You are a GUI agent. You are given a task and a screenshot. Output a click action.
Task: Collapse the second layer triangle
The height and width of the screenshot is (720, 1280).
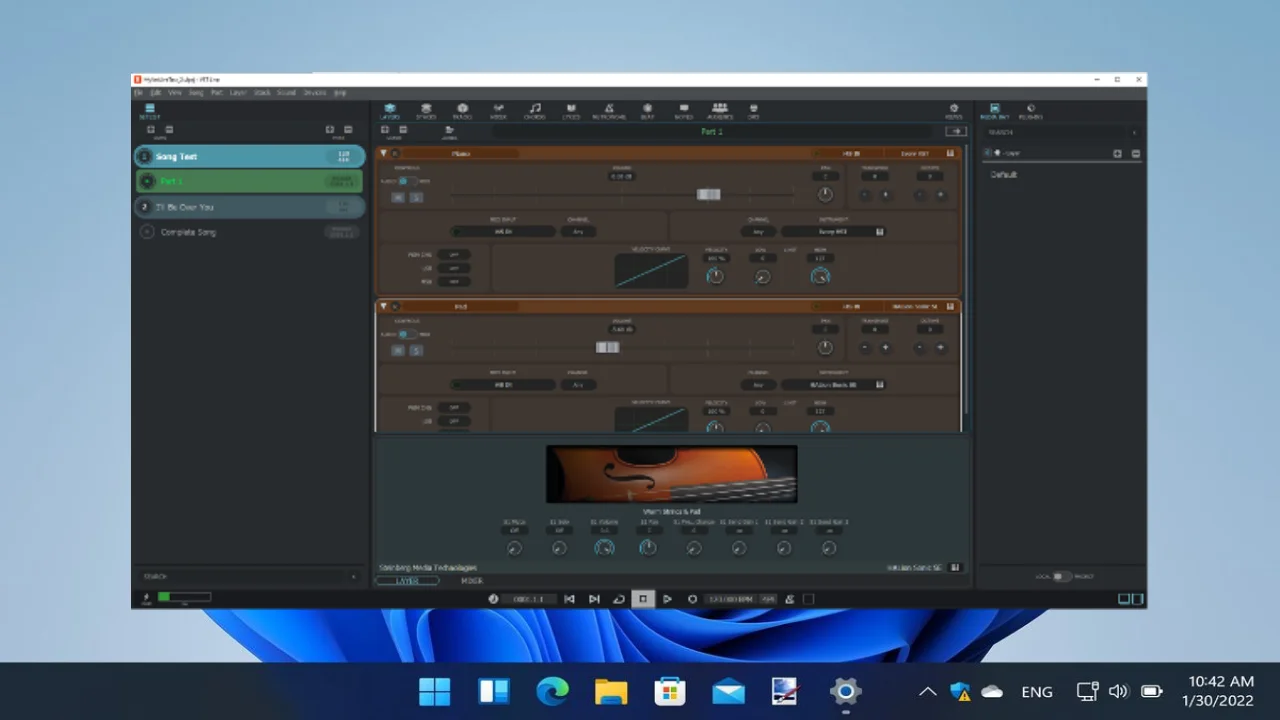383,306
